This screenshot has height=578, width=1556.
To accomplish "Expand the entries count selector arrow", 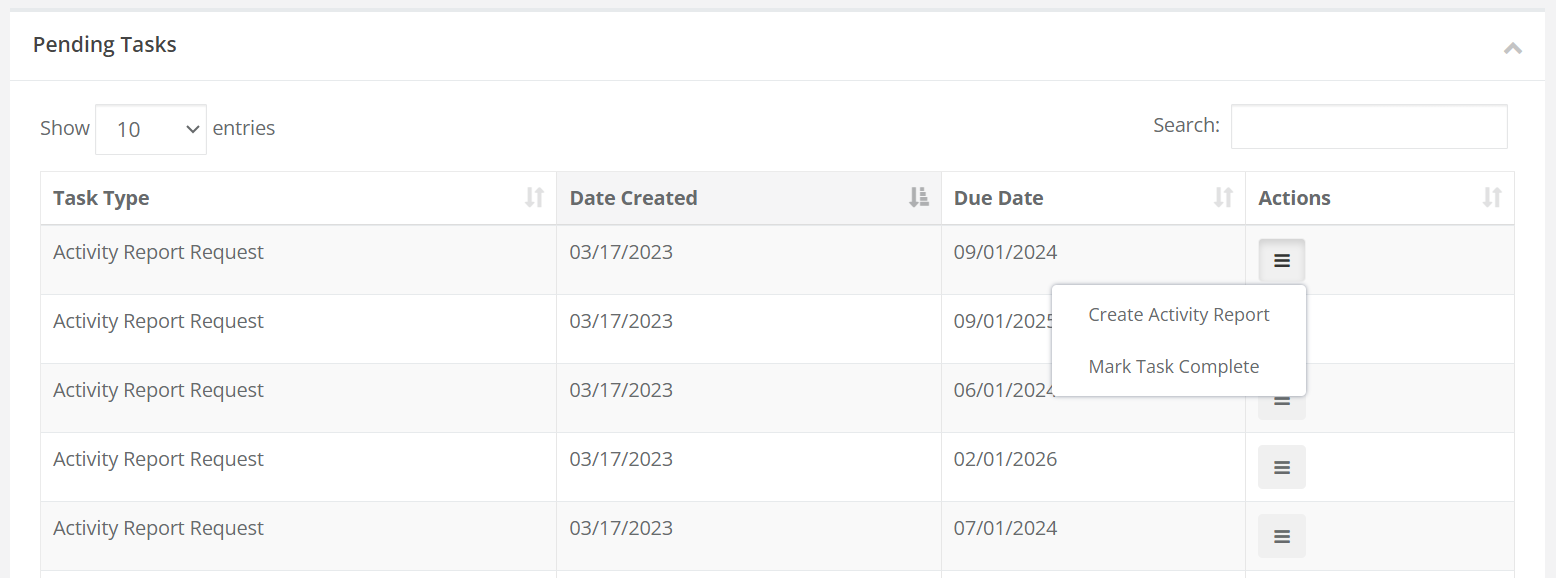I will tap(192, 128).
